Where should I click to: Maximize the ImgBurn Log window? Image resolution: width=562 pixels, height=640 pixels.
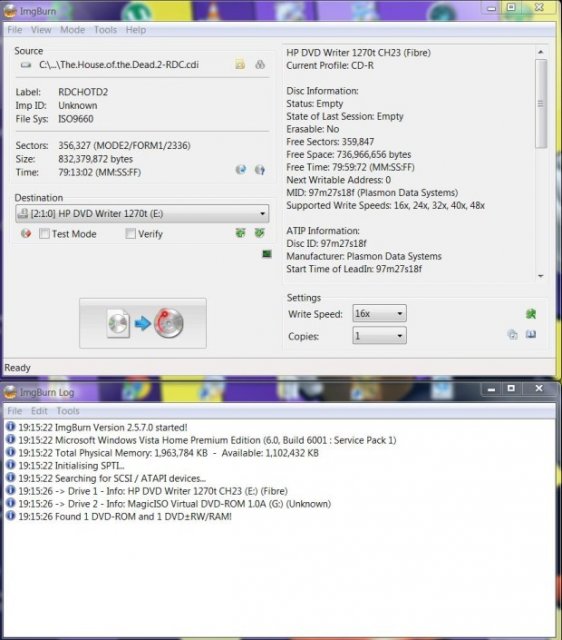pos(511,389)
